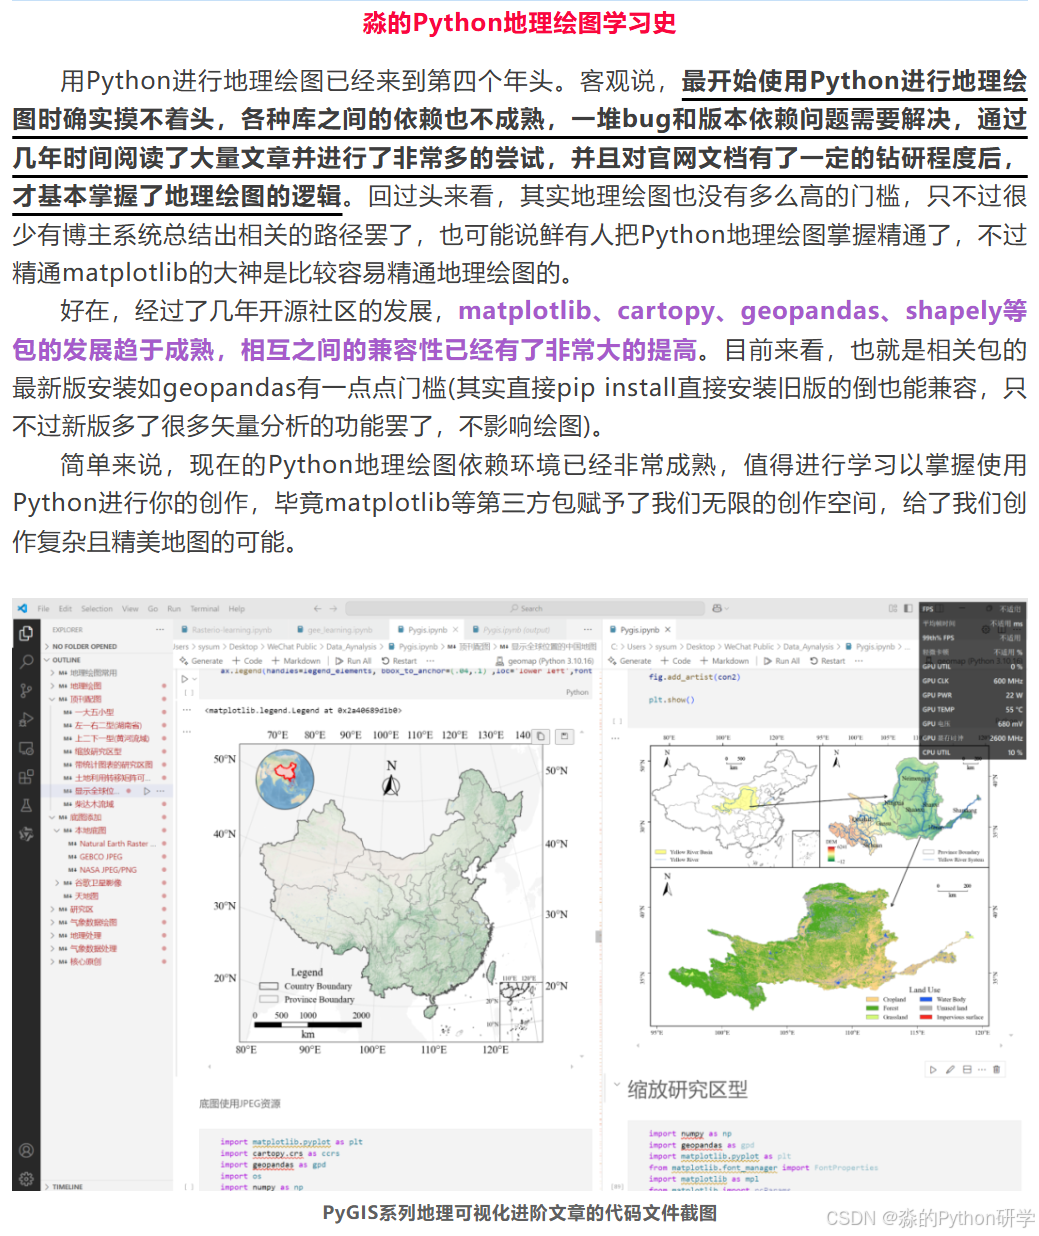Viewport: 1039px width, 1236px height.
Task: Switch to the gee_learning.ipynb tab
Action: (x=334, y=630)
